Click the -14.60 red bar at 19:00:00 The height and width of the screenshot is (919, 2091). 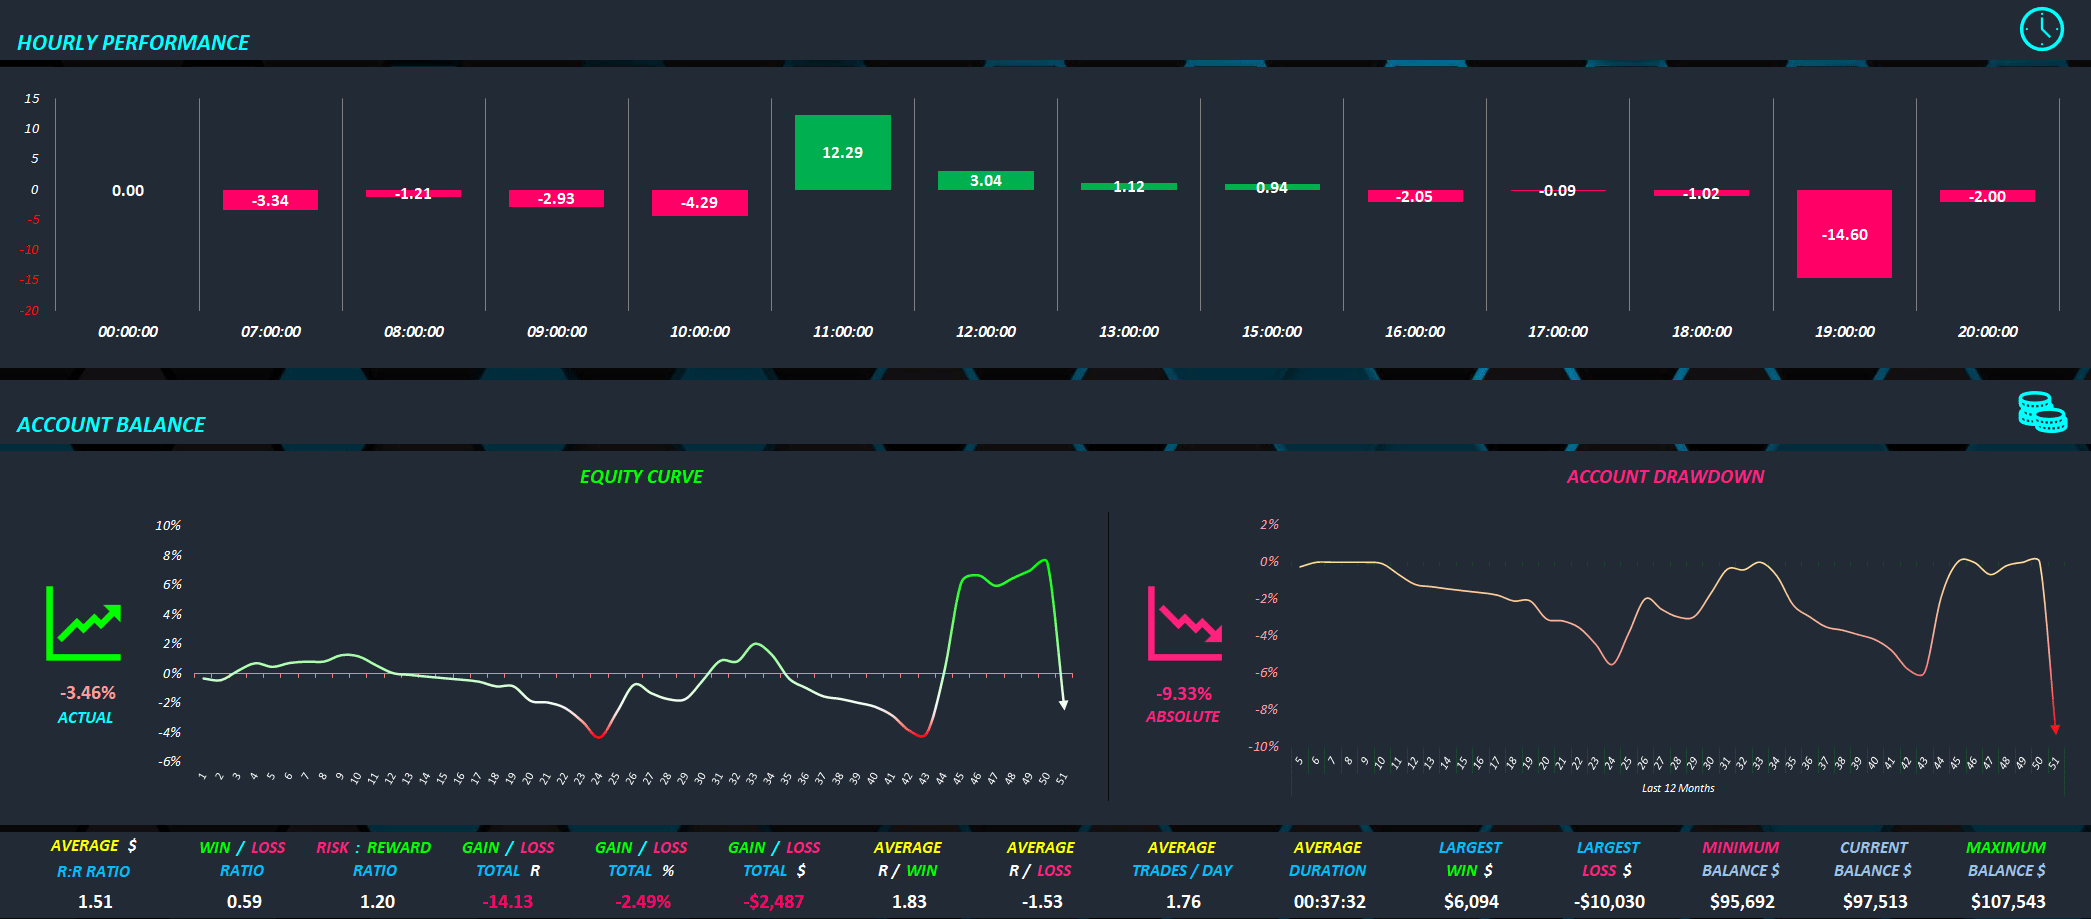coord(1843,235)
